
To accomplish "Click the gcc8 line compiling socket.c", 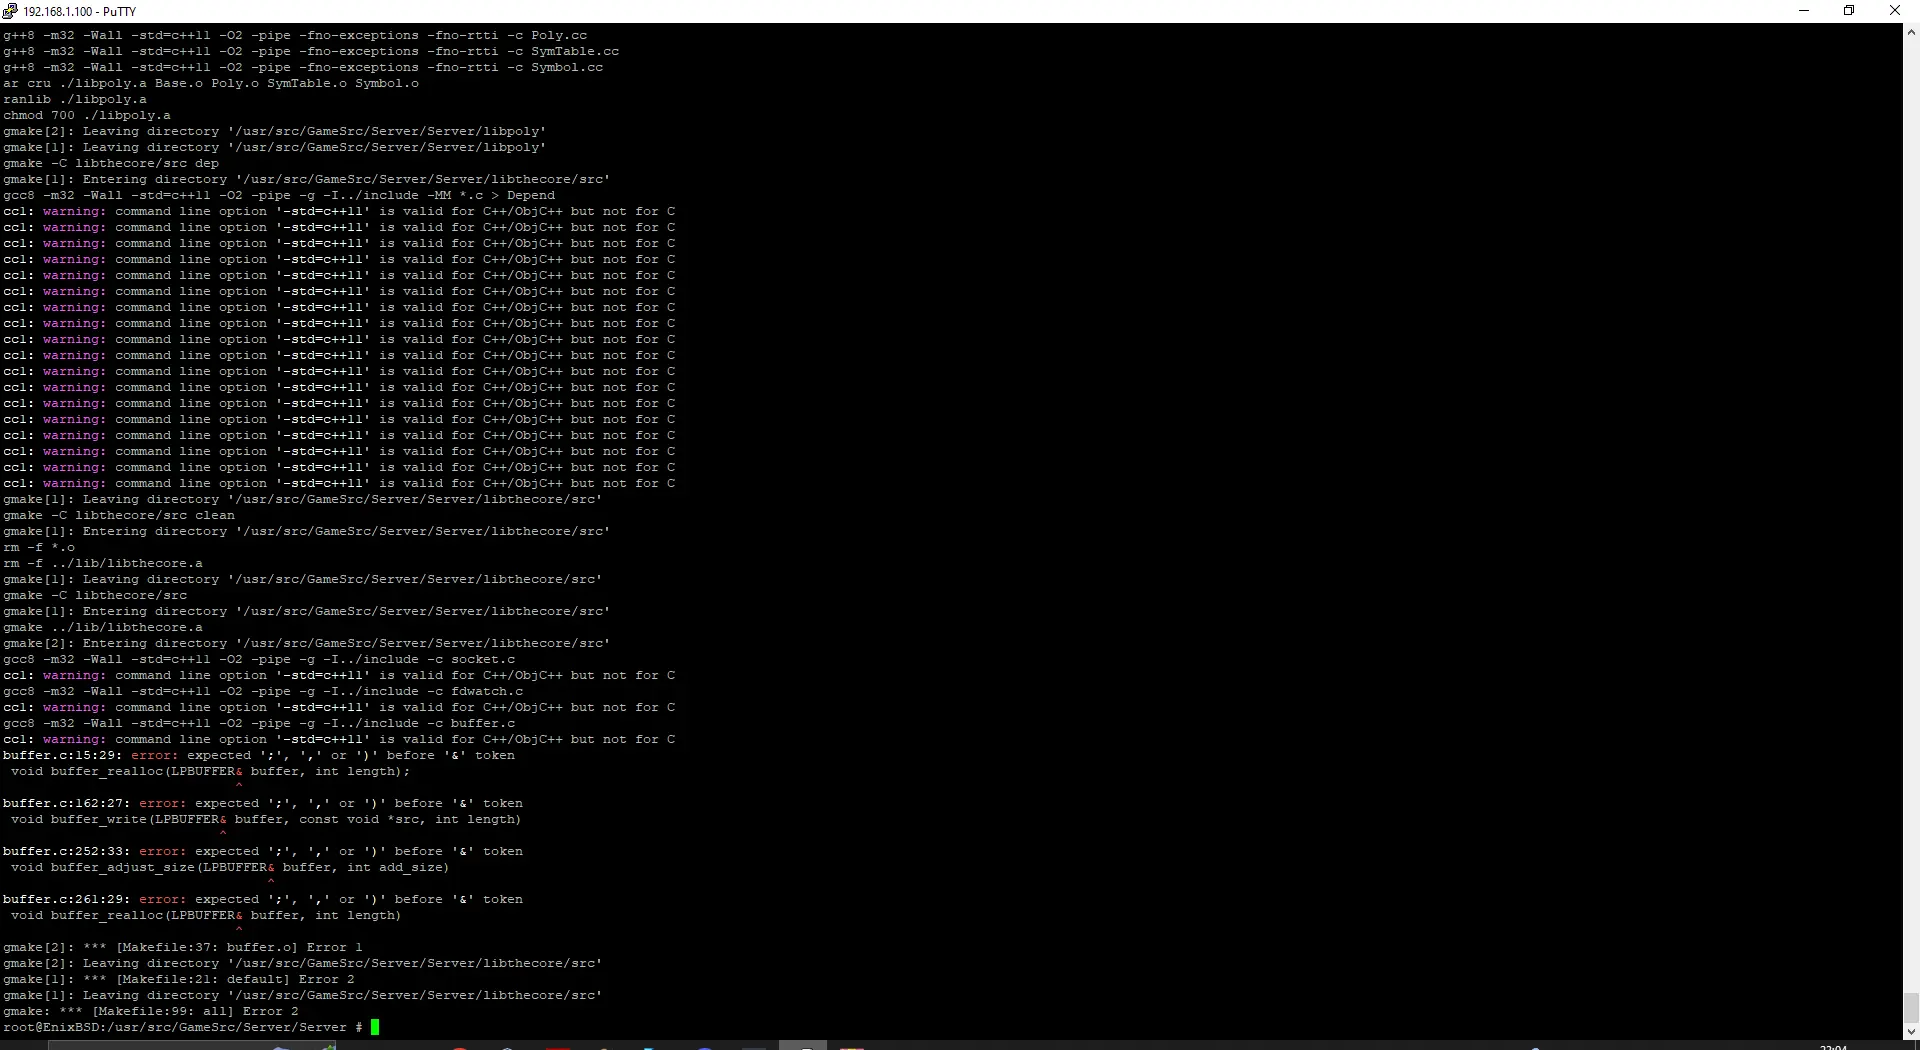I will coord(260,659).
